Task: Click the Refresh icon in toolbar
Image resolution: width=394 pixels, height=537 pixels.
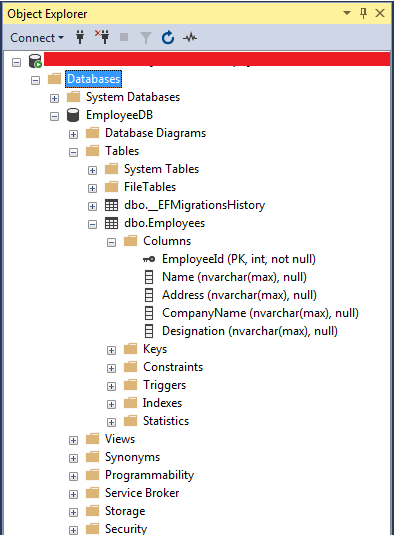Action: coord(168,37)
